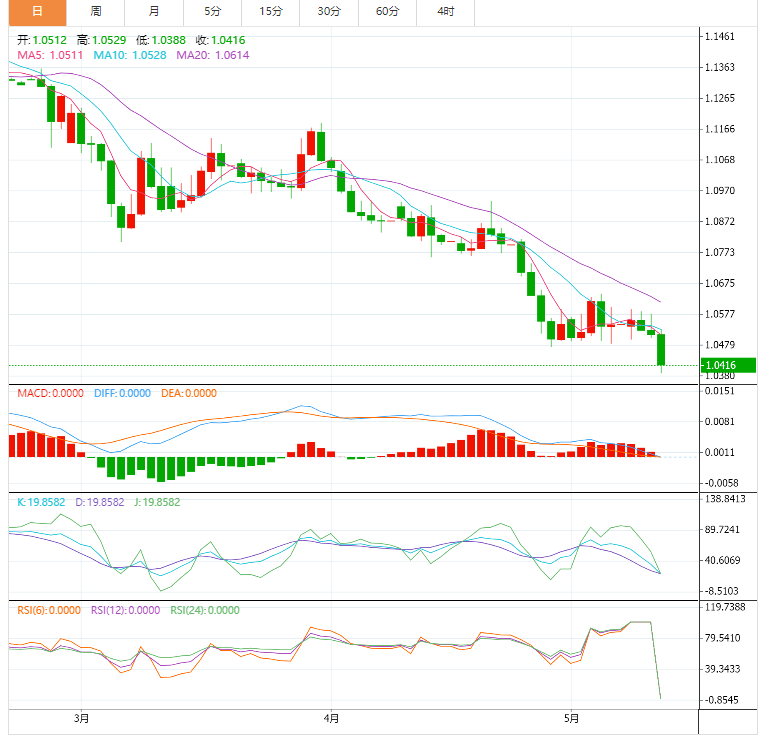
Task: Click the DEA: 0.0000 indicator label
Action: point(189,393)
